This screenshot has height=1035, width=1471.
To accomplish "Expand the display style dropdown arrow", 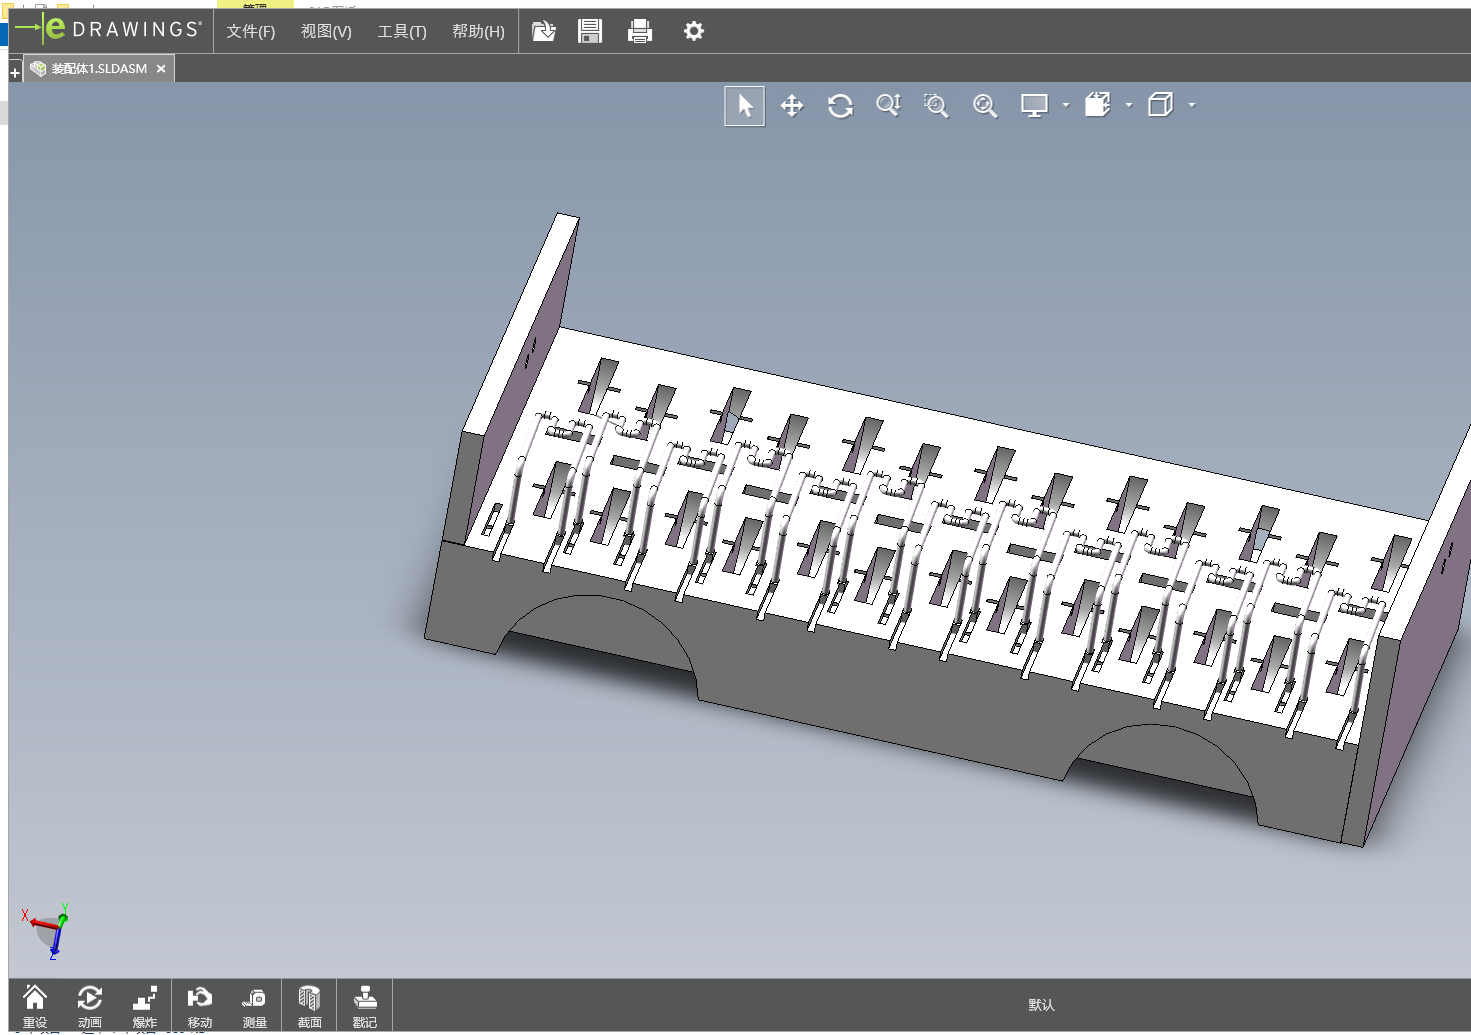I will [x=1066, y=105].
